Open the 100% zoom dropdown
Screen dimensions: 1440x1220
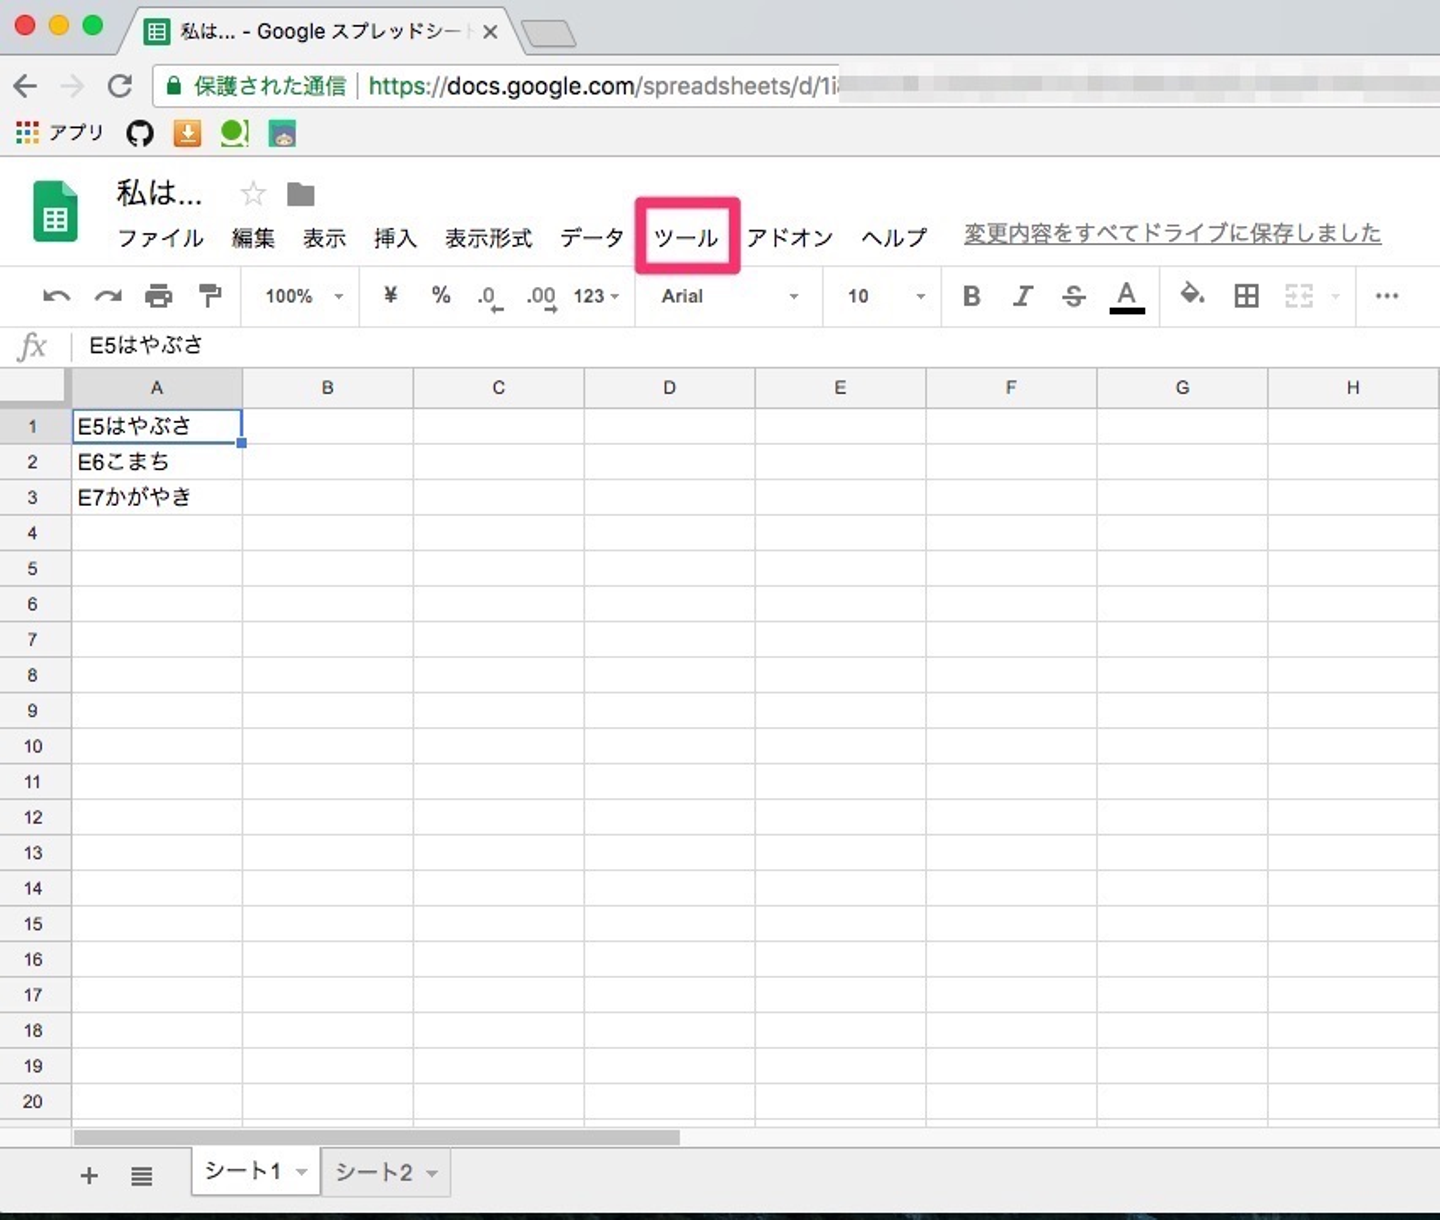(x=304, y=296)
